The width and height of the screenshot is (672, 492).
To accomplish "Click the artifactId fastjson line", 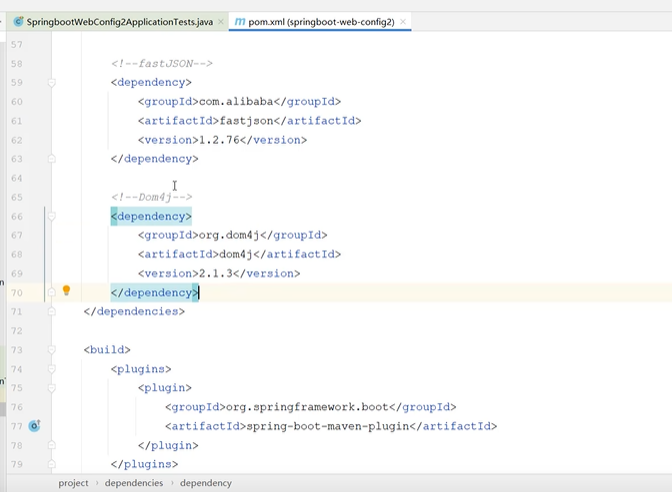I will pyautogui.click(x=249, y=121).
